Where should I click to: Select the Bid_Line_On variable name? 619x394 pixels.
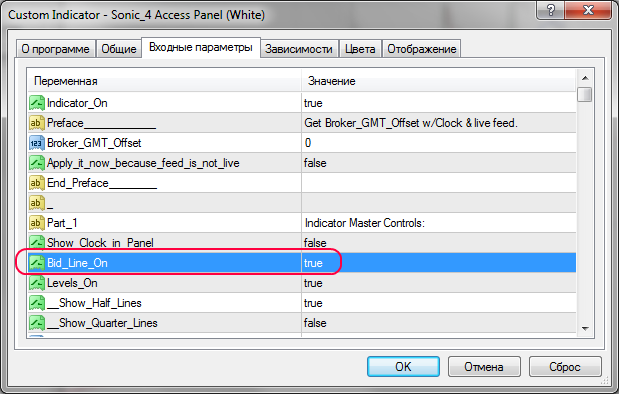pyautogui.click(x=77, y=263)
